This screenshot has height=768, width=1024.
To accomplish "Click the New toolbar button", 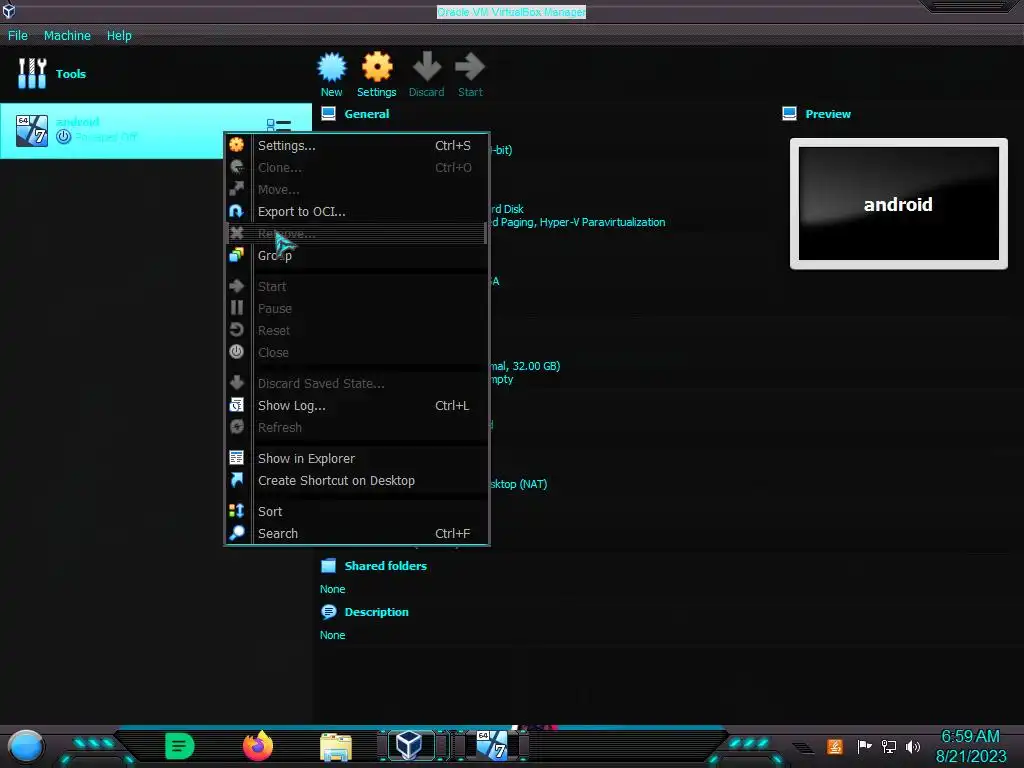I will (x=331, y=74).
